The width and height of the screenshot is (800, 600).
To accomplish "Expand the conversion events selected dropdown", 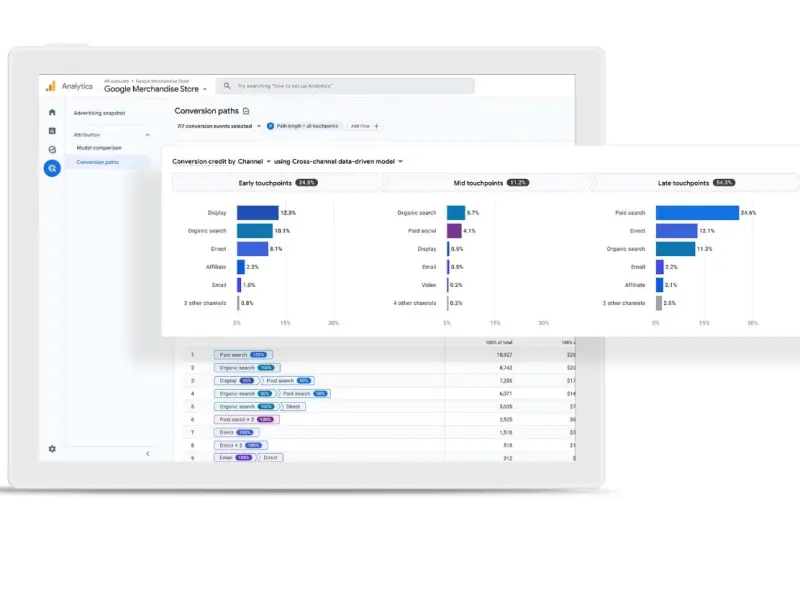I will point(258,126).
